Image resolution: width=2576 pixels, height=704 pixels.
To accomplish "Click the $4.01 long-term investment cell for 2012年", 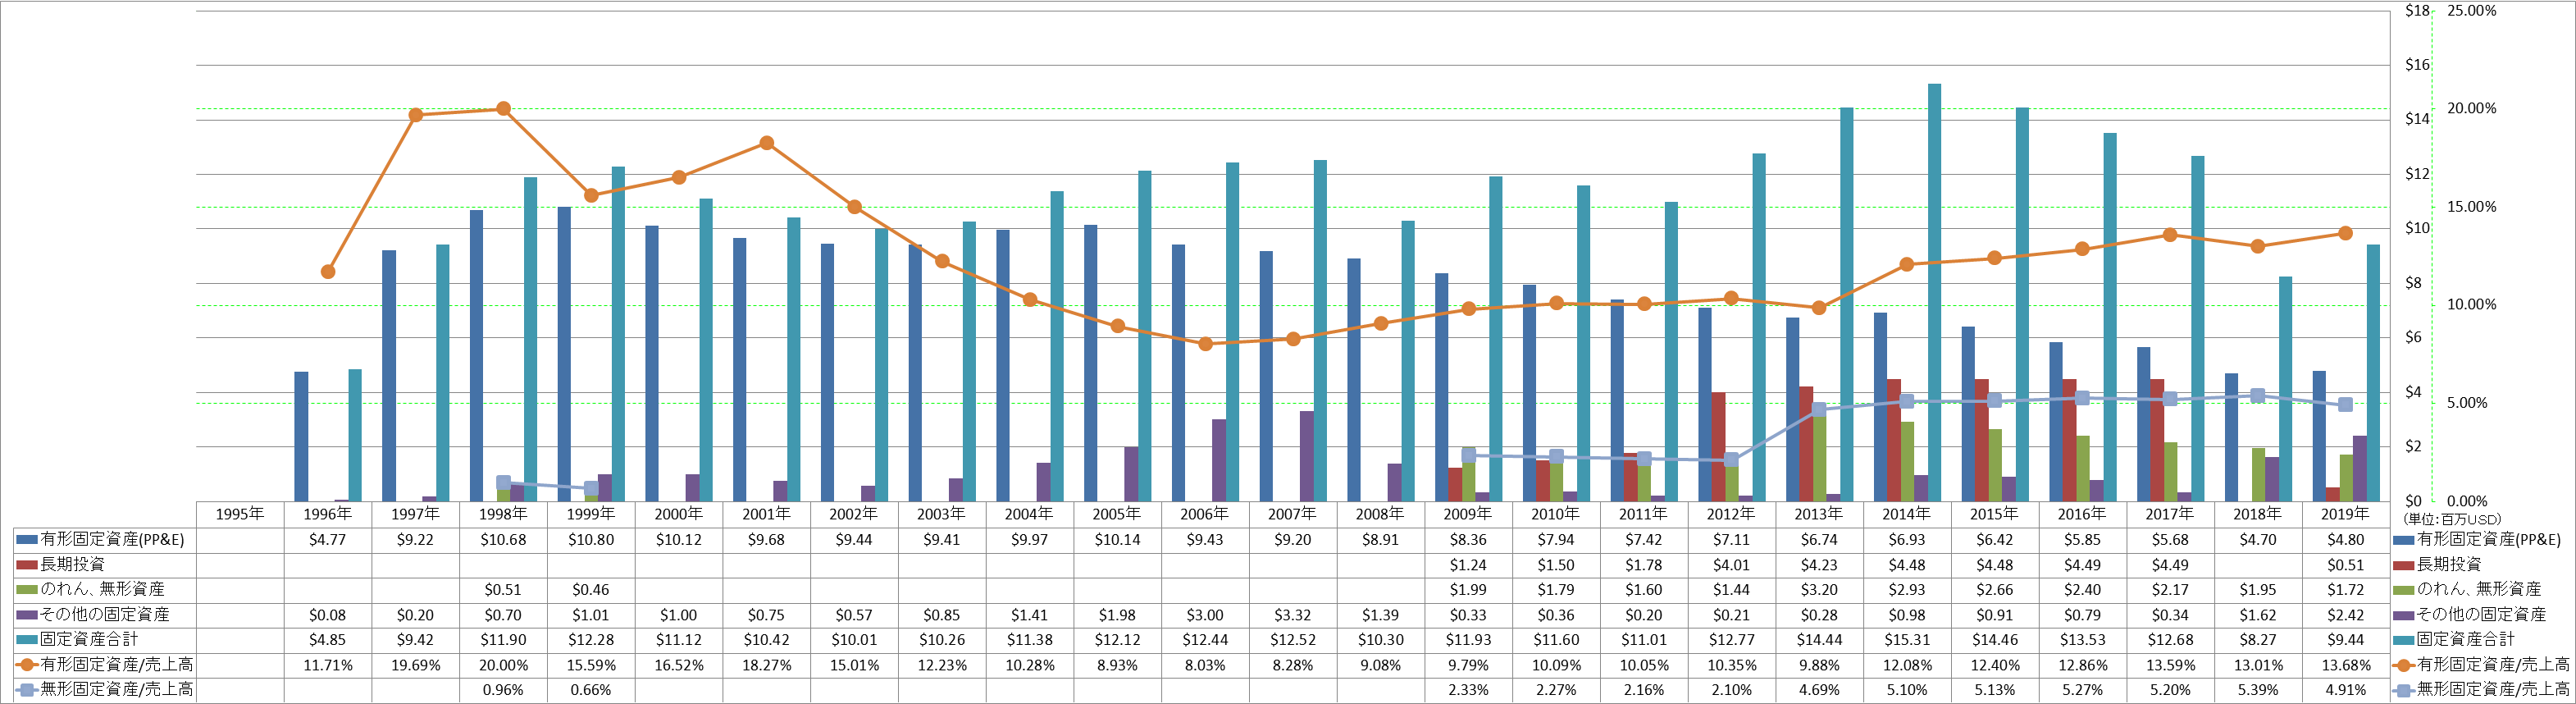I will pyautogui.click(x=1731, y=565).
